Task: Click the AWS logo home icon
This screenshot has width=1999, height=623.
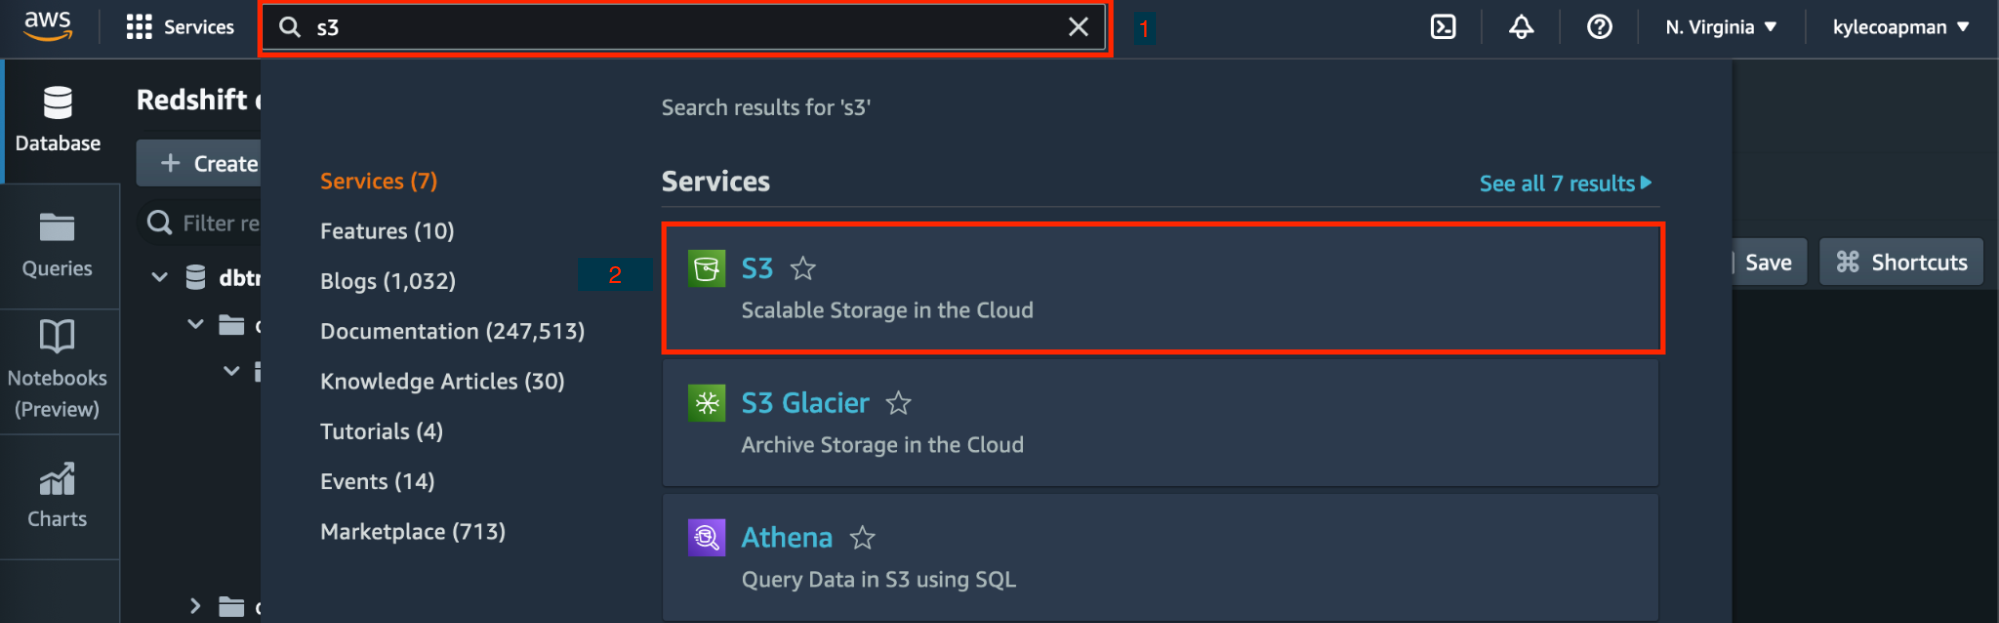Action: coord(48,26)
